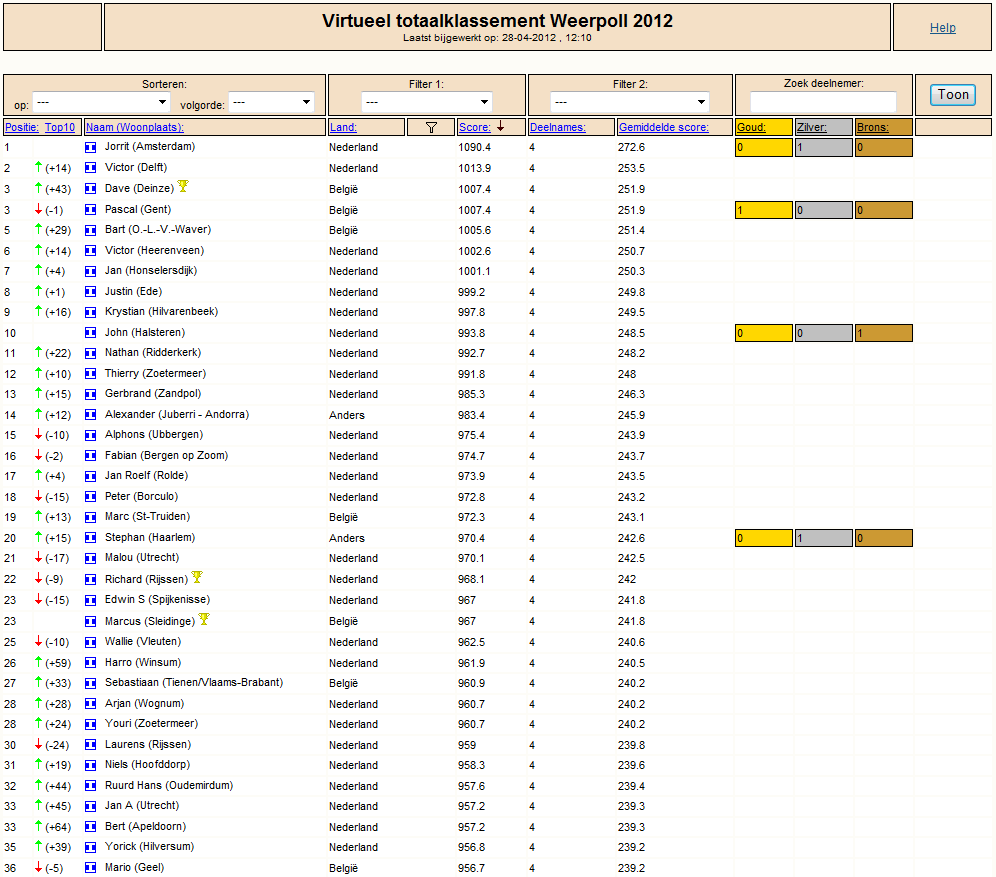Open the 'Sorteren op' dropdown
996x877 pixels.
click(x=101, y=102)
